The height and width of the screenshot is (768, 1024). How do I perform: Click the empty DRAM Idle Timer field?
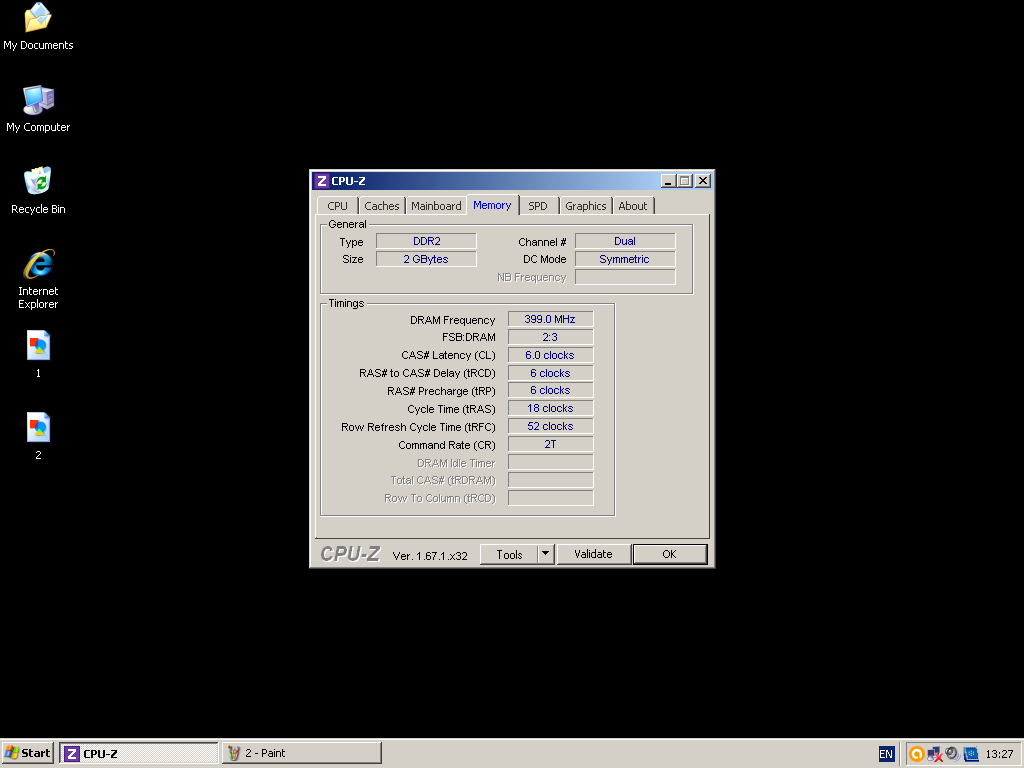tap(551, 462)
